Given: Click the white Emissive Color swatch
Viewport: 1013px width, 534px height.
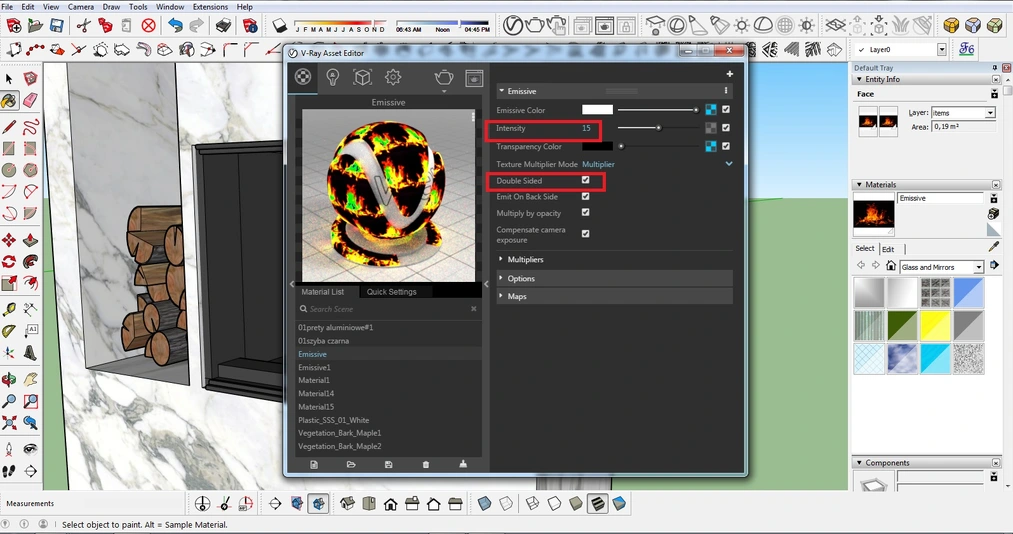Looking at the screenshot, I should tap(598, 110).
